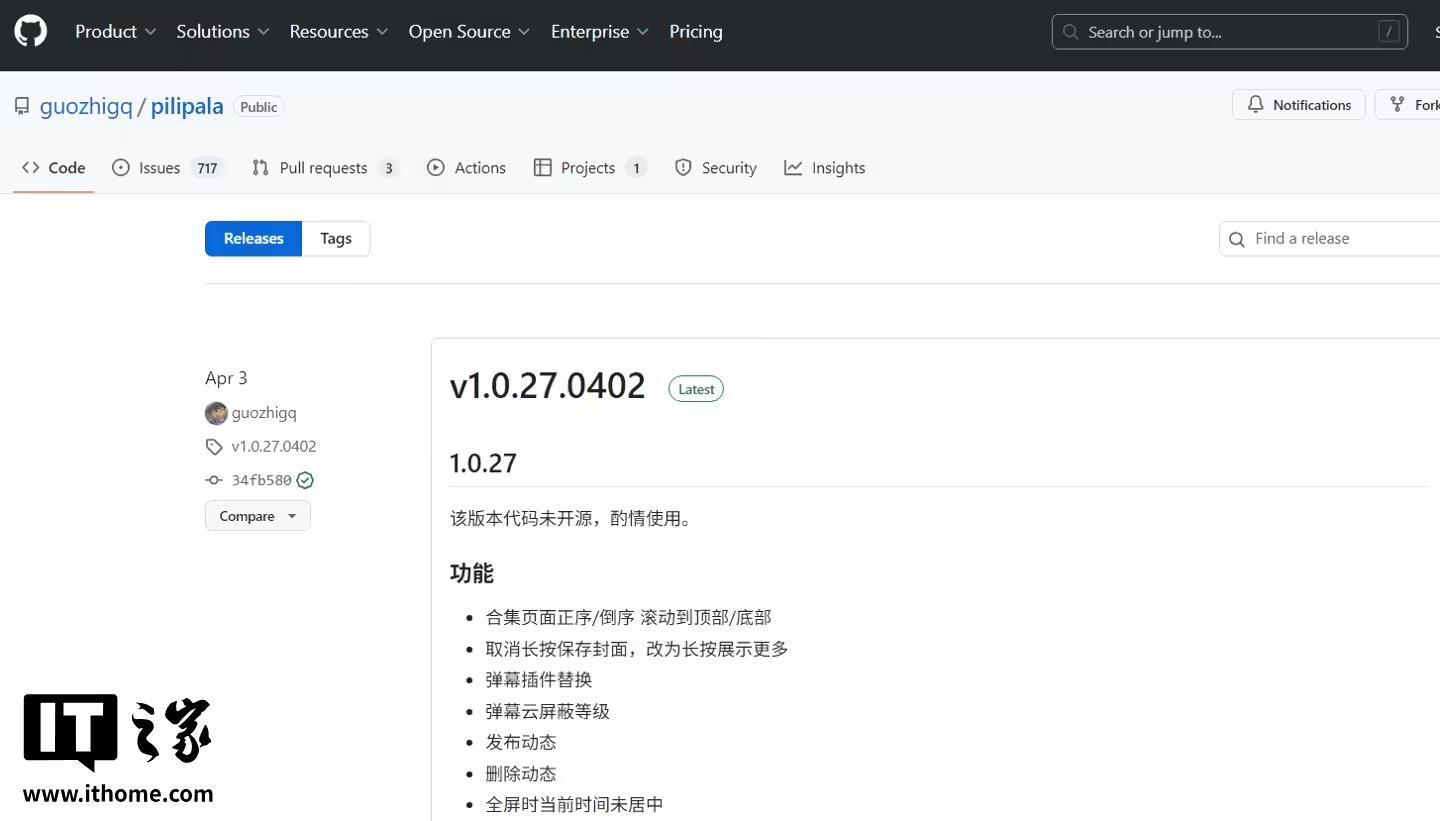Click the Notifications bell icon
Image resolution: width=1440 pixels, height=821 pixels.
click(x=1256, y=104)
